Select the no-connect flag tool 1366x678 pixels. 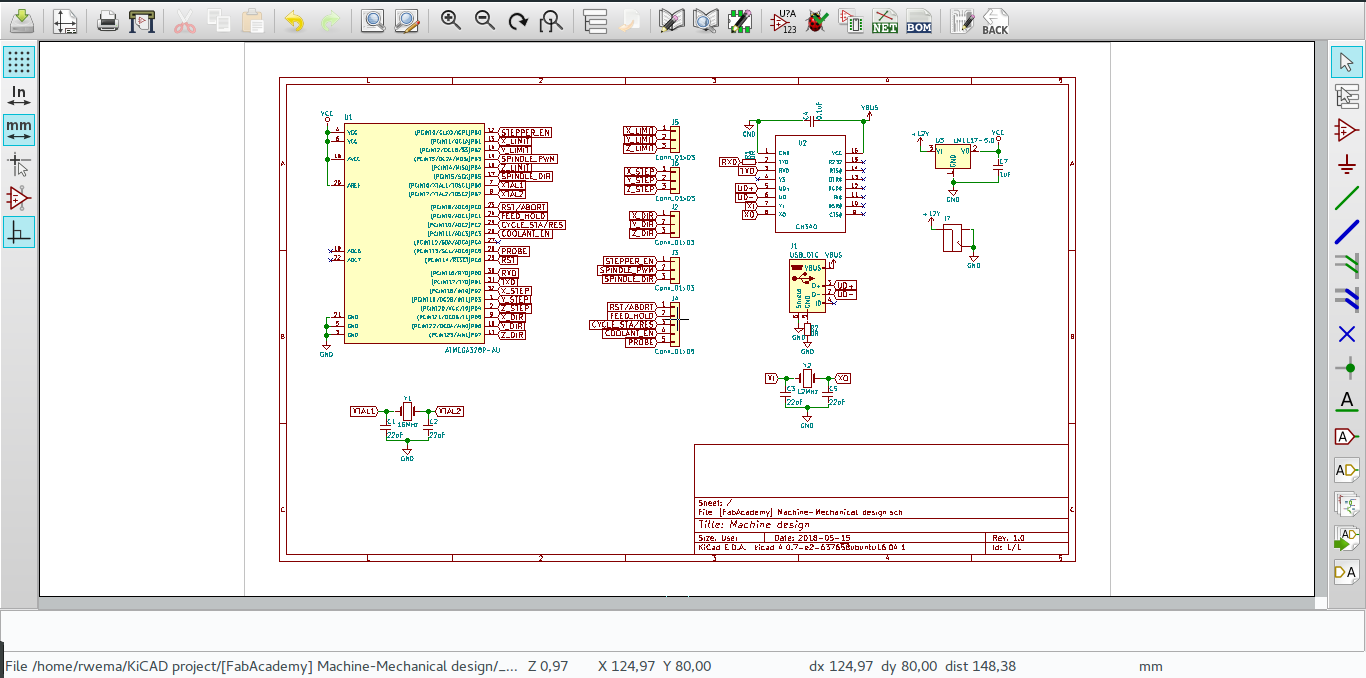click(1347, 334)
